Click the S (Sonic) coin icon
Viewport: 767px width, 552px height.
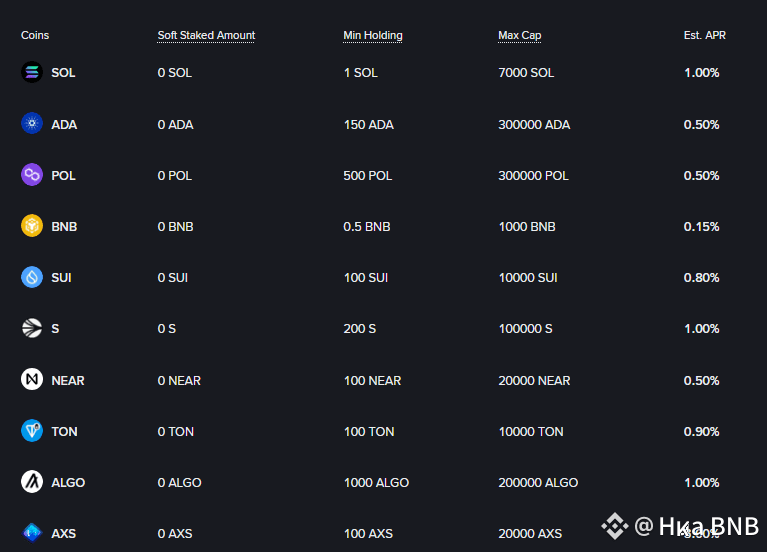pos(32,328)
